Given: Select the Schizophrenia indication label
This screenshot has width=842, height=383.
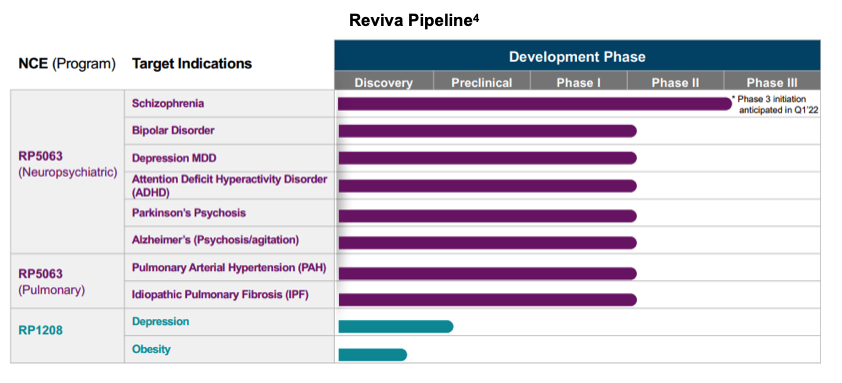Looking at the screenshot, I should pos(168,103).
